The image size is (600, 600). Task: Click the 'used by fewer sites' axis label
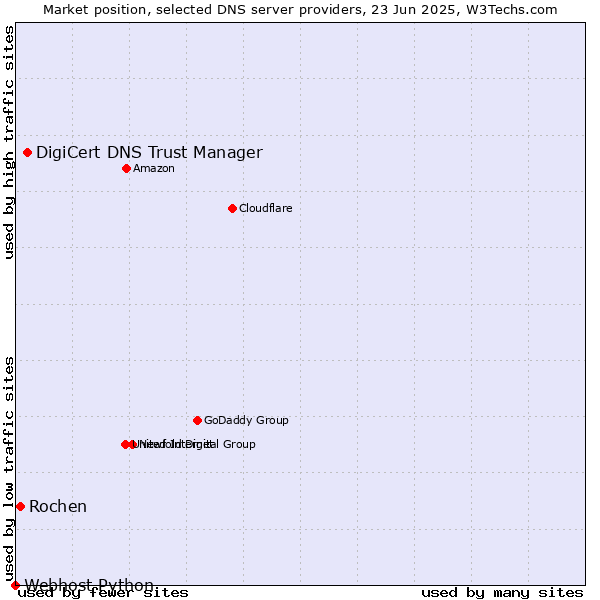(103, 593)
